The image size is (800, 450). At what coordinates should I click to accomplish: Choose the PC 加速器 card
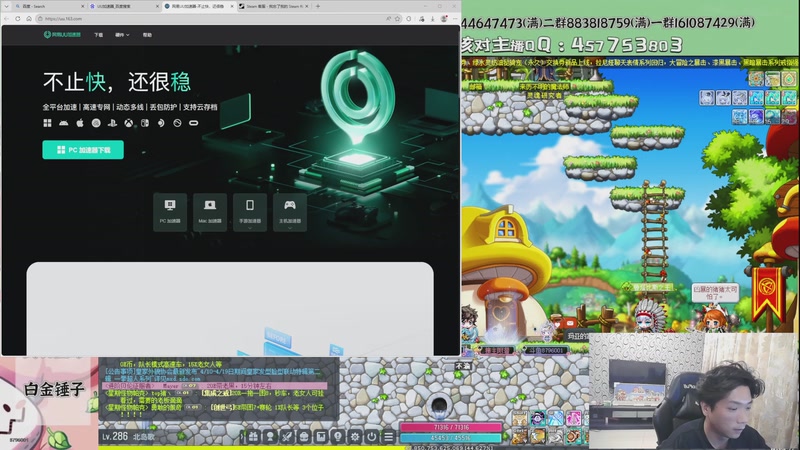[x=170, y=212]
